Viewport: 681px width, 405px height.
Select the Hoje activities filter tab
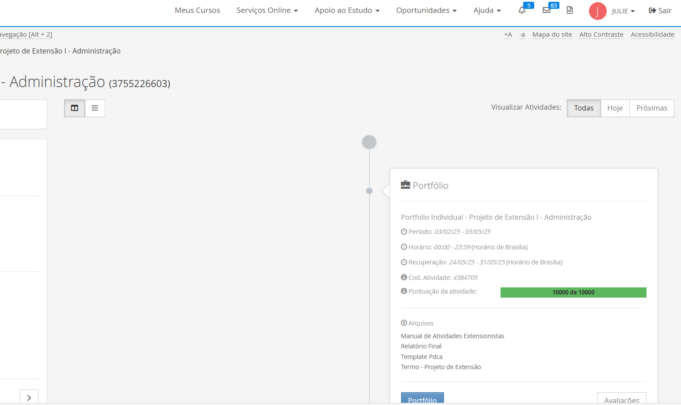[x=615, y=108]
